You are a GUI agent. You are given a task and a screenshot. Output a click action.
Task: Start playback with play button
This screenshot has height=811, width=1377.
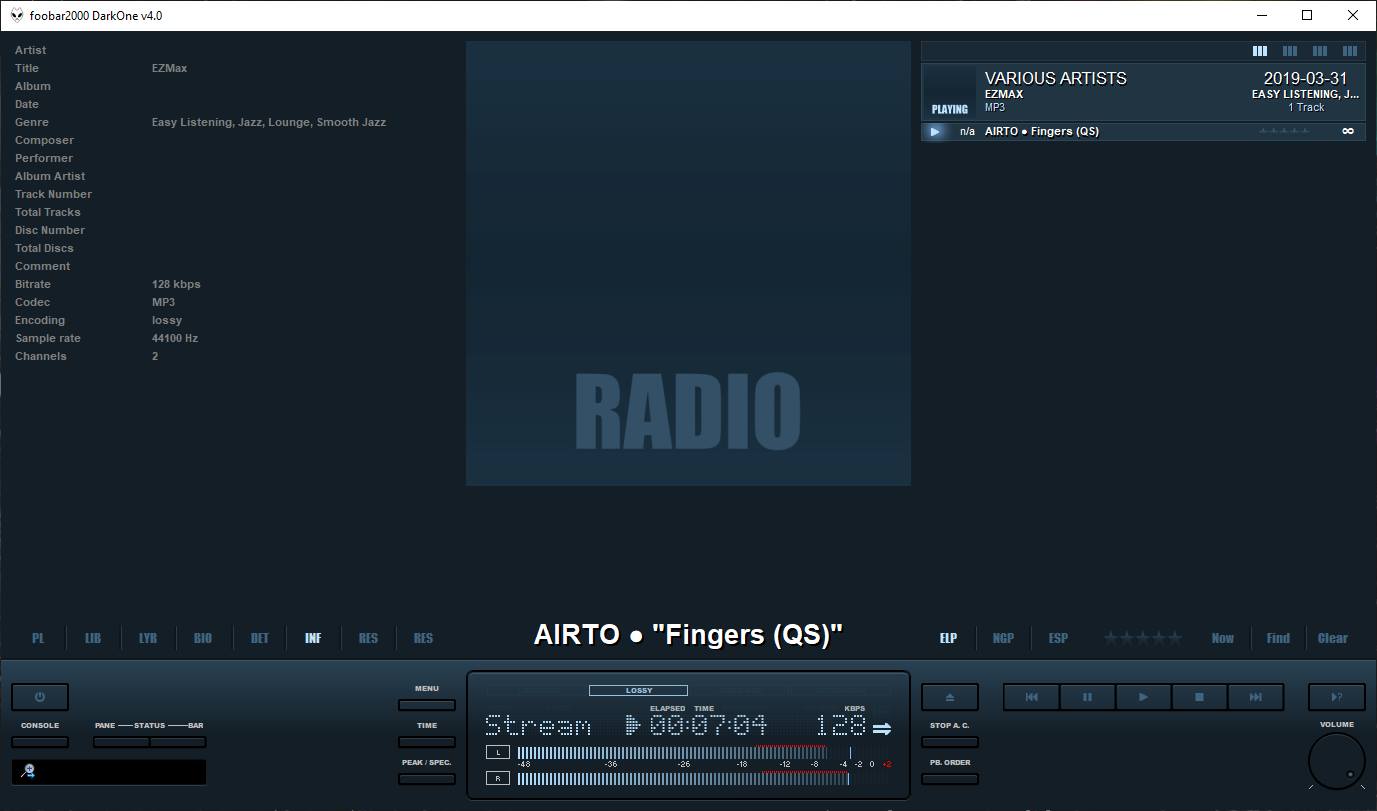[1143, 697]
